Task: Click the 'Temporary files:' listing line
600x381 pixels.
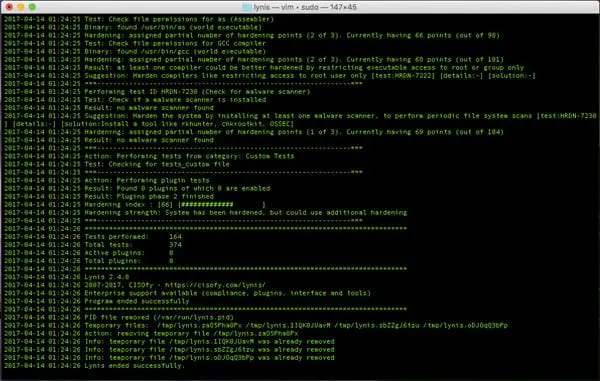Action: 256,325
